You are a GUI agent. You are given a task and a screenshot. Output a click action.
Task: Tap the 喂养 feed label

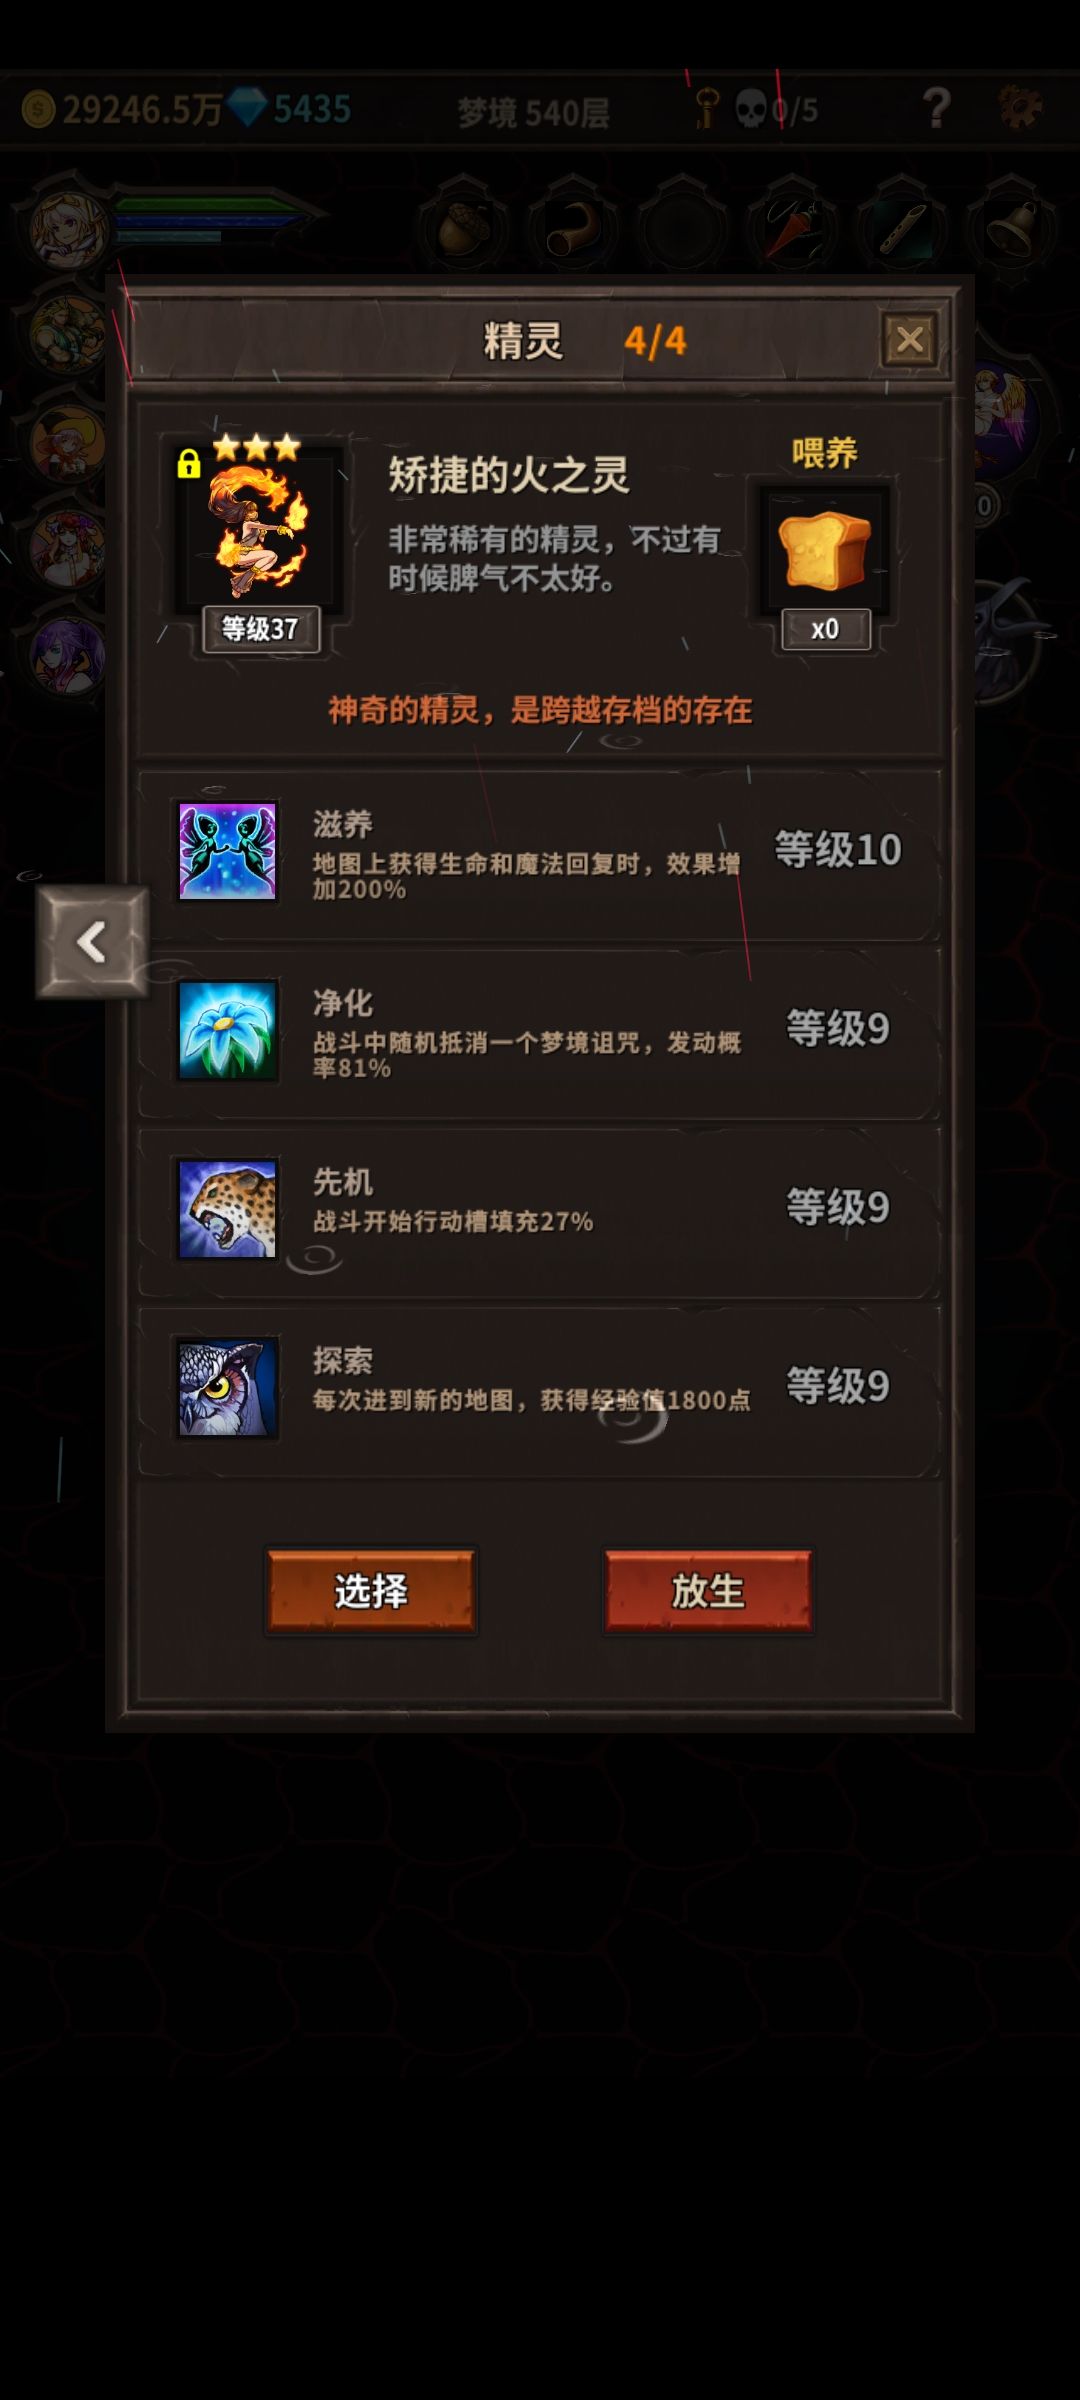pyautogui.click(x=825, y=453)
